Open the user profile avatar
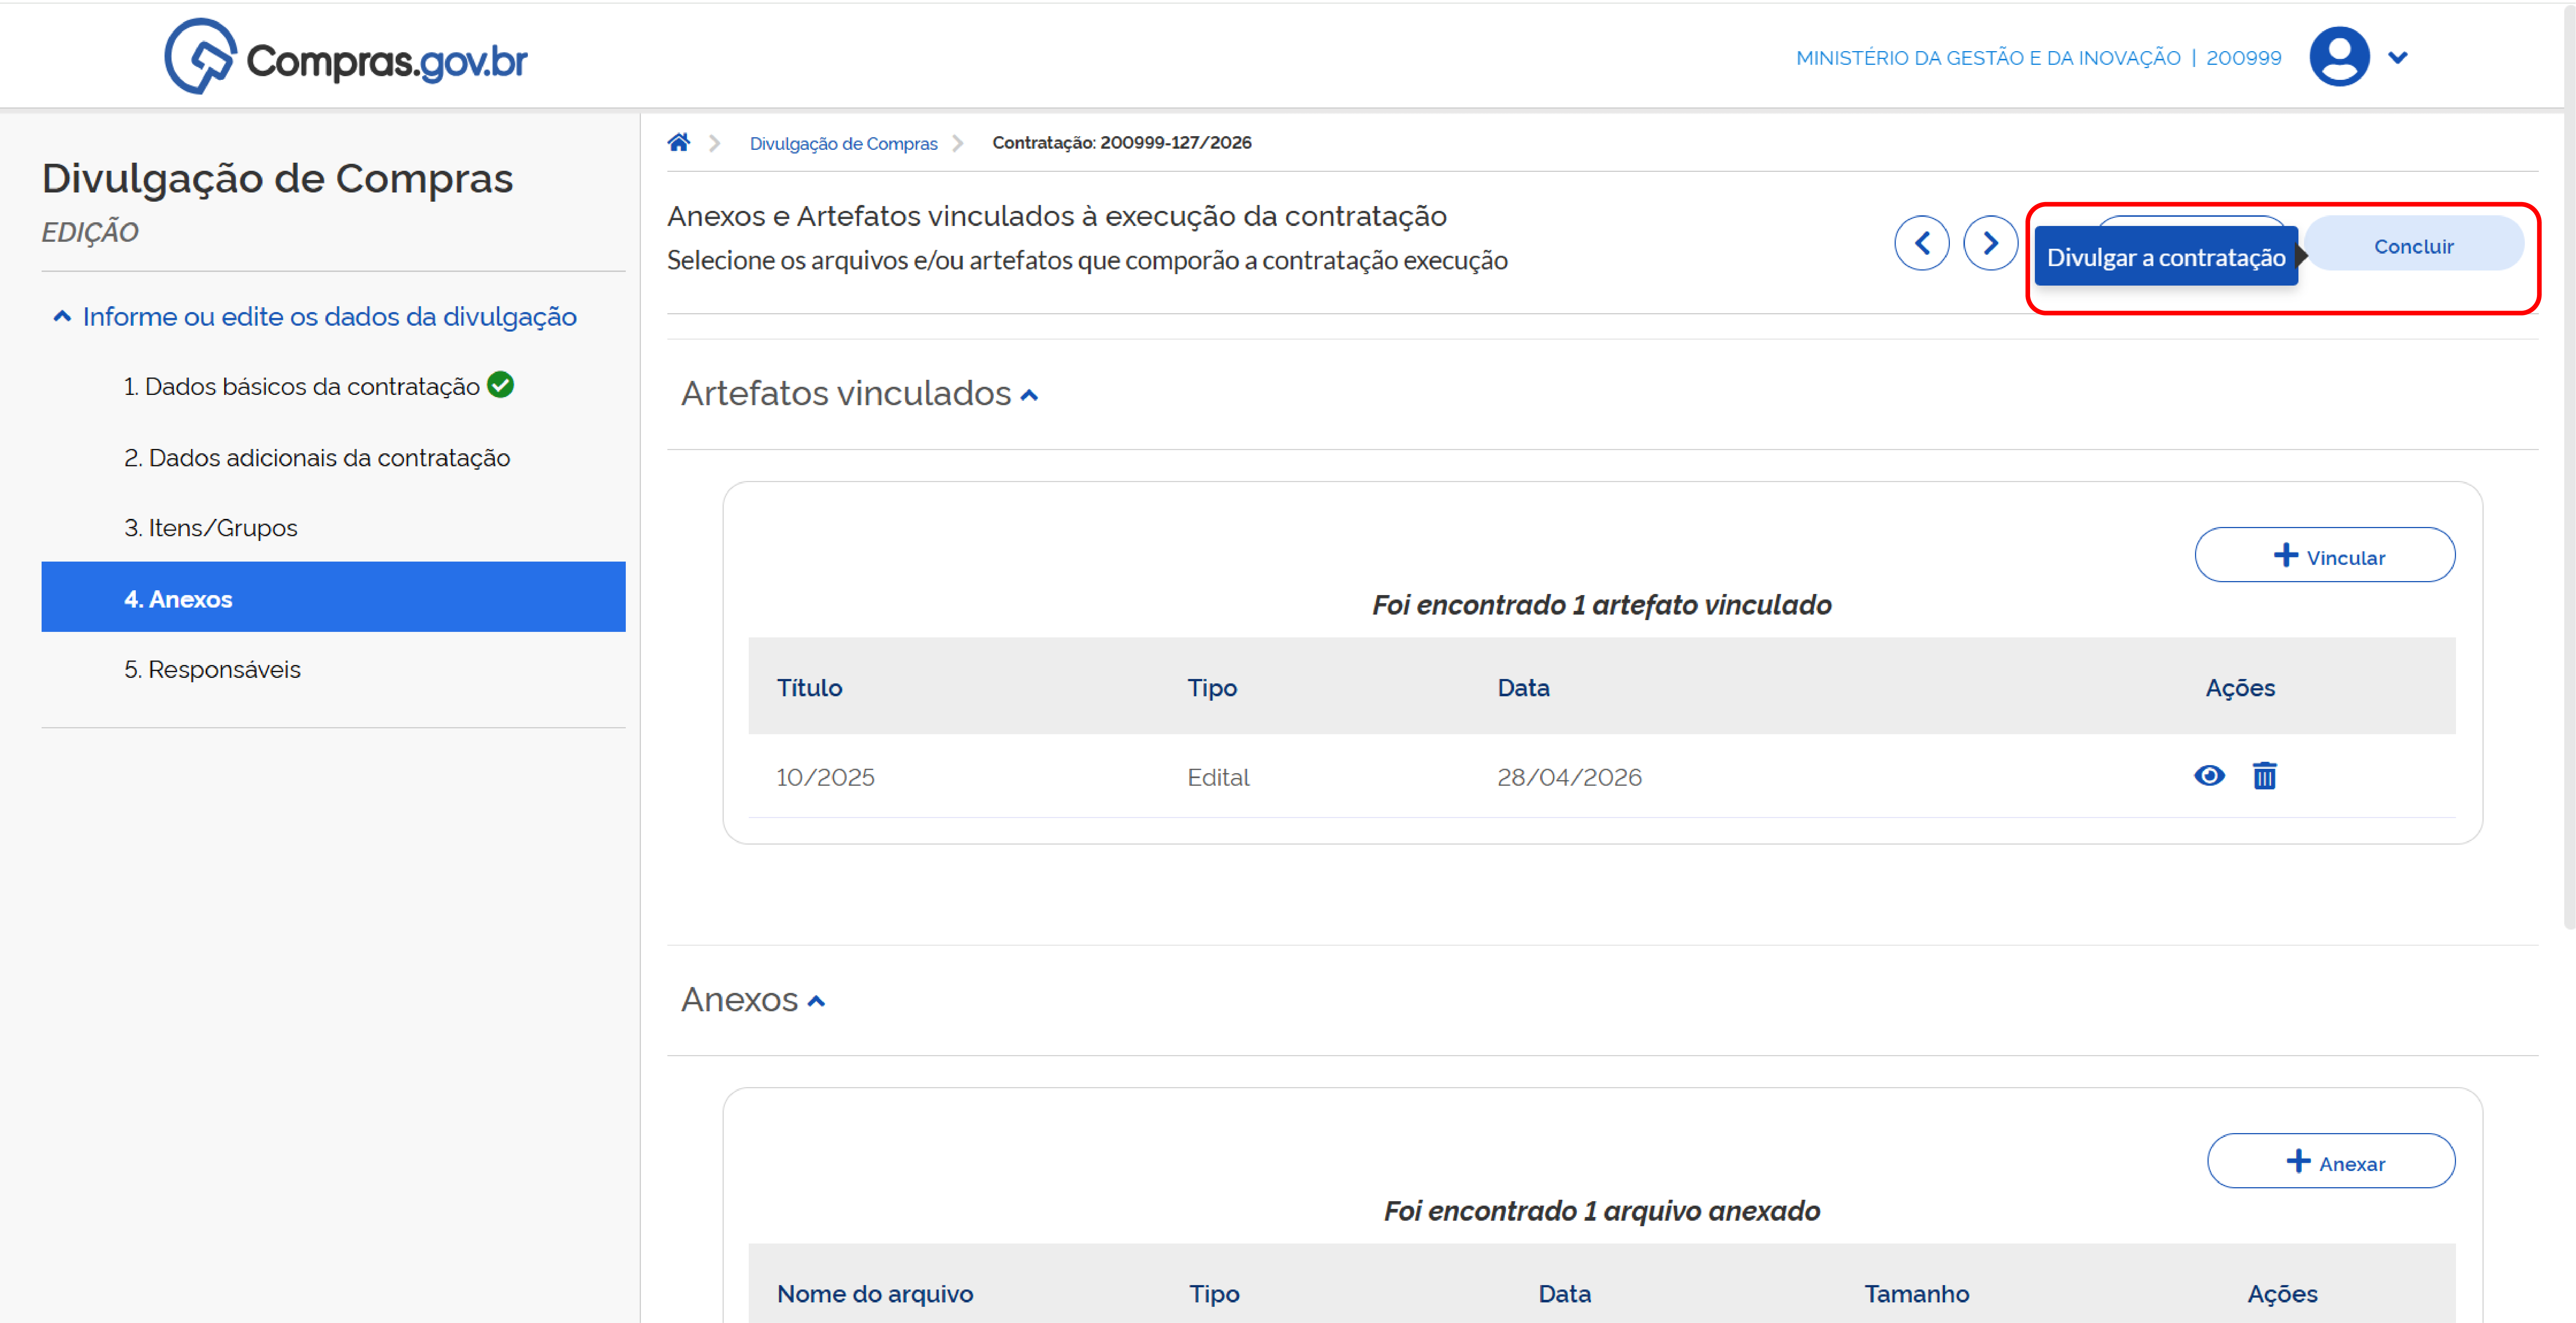Viewport: 2576px width, 1323px height. 2339,57
